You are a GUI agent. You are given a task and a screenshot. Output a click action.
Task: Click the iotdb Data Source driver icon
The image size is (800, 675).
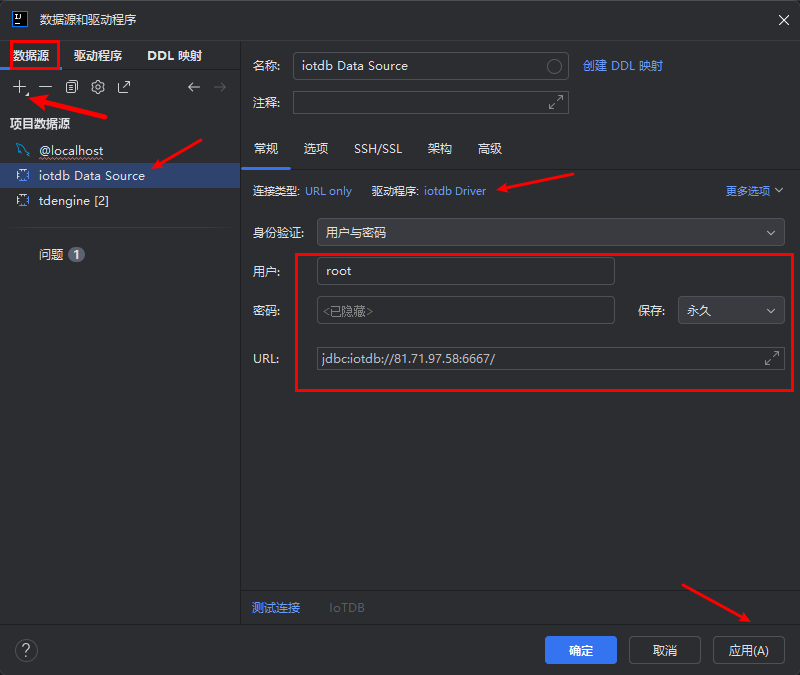(x=23, y=176)
